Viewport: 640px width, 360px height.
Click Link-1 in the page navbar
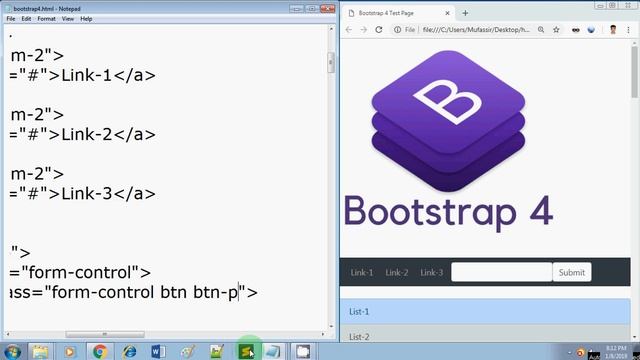(362, 272)
